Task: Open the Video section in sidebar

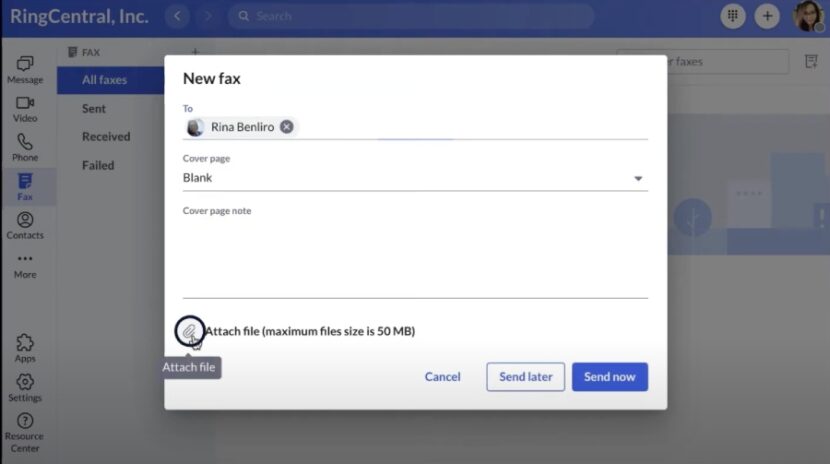Action: 25,109
